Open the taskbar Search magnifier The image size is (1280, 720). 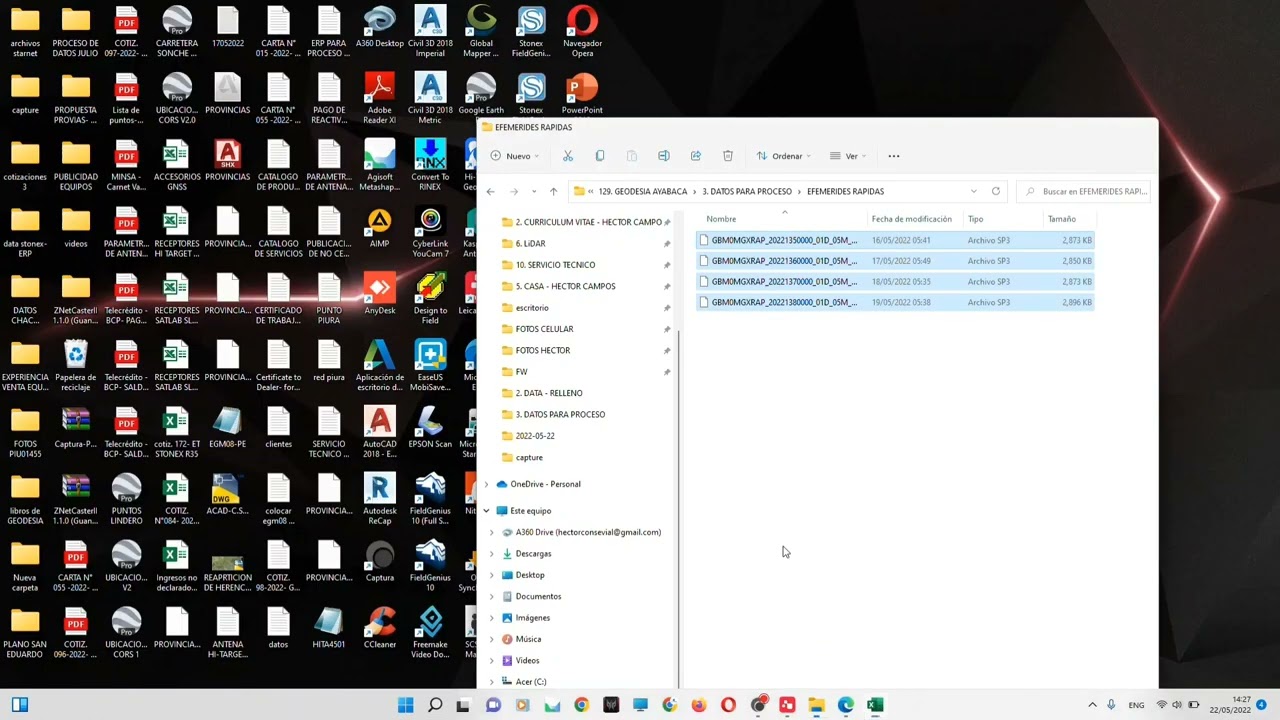click(435, 705)
